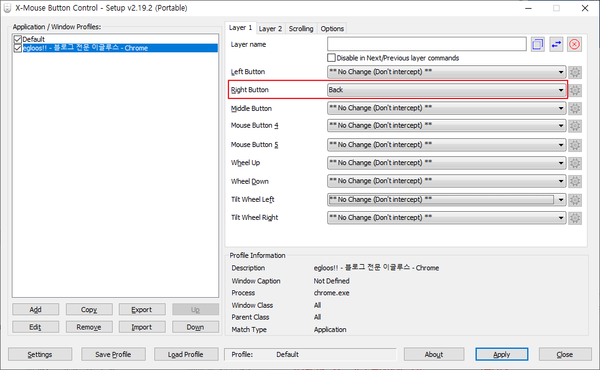Toggle the Default profile checkbox
Screen dimensions: 600x370
pyautogui.click(x=18, y=39)
